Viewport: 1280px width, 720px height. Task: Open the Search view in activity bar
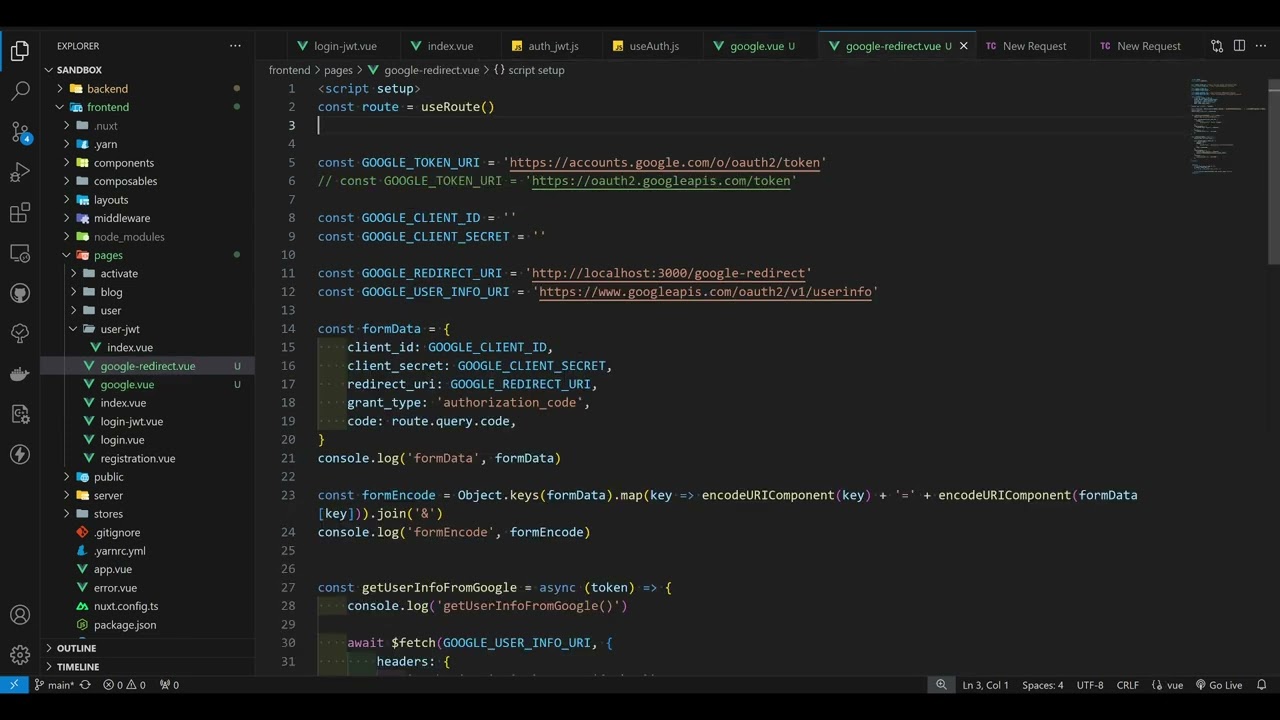(20, 91)
